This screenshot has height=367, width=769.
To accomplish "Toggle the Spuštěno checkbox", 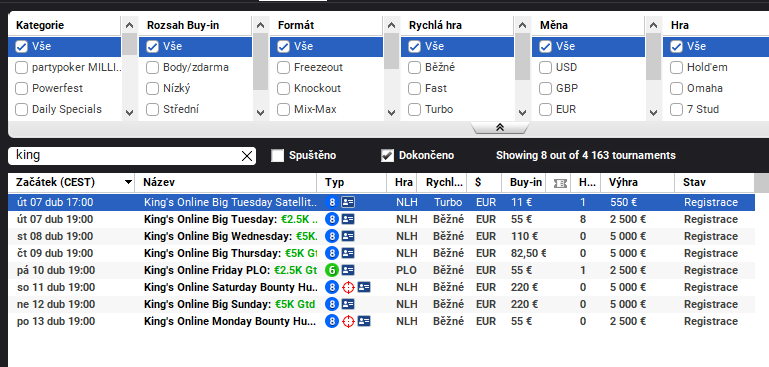I will click(278, 156).
